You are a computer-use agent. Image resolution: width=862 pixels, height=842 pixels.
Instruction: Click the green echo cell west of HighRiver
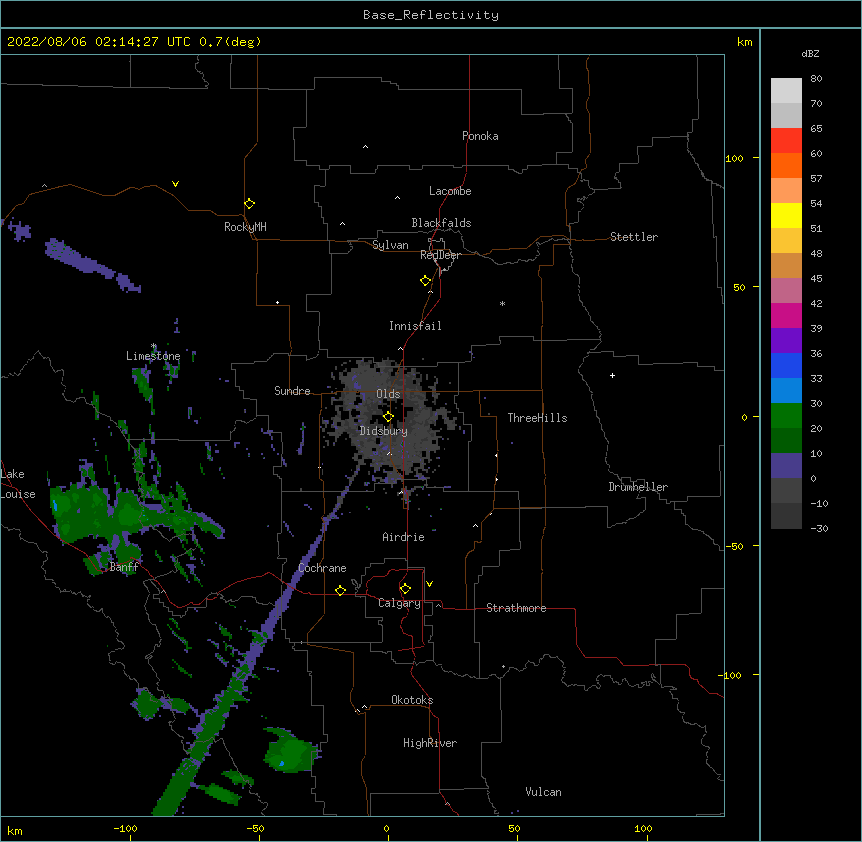(290, 751)
